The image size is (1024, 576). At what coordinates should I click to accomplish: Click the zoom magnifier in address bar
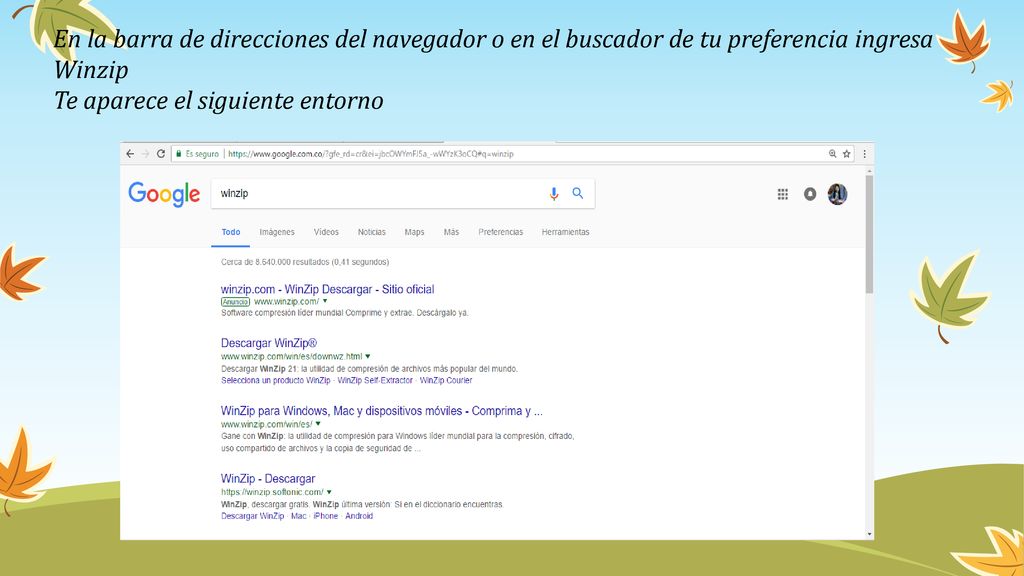point(833,154)
